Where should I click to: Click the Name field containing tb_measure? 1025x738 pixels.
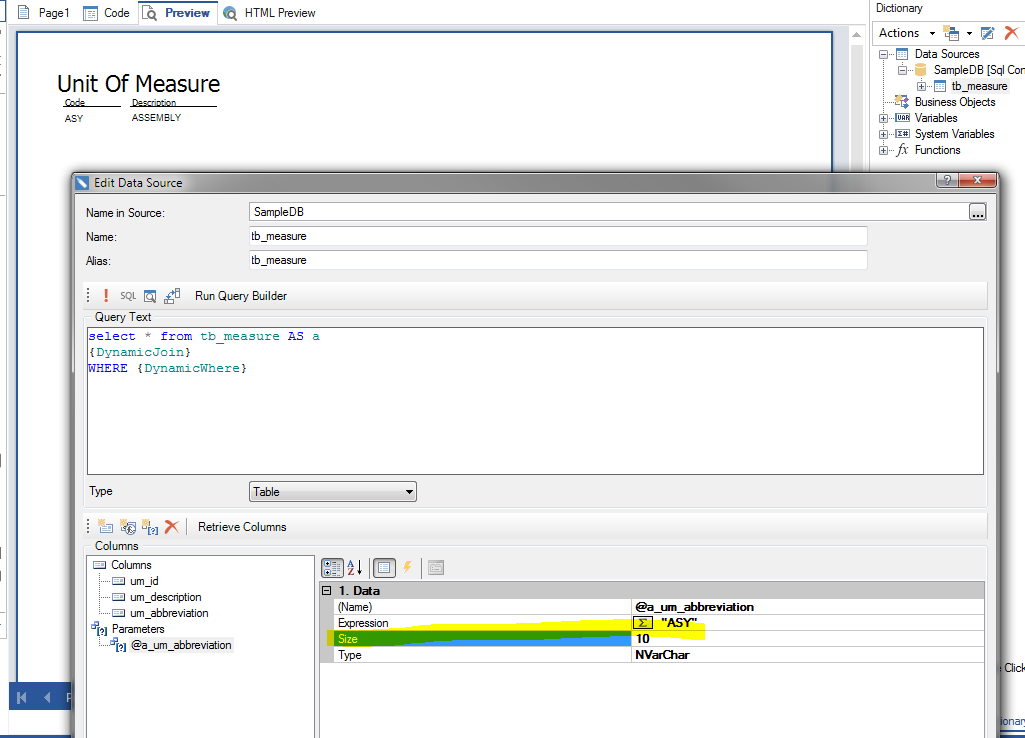pyautogui.click(x=558, y=236)
